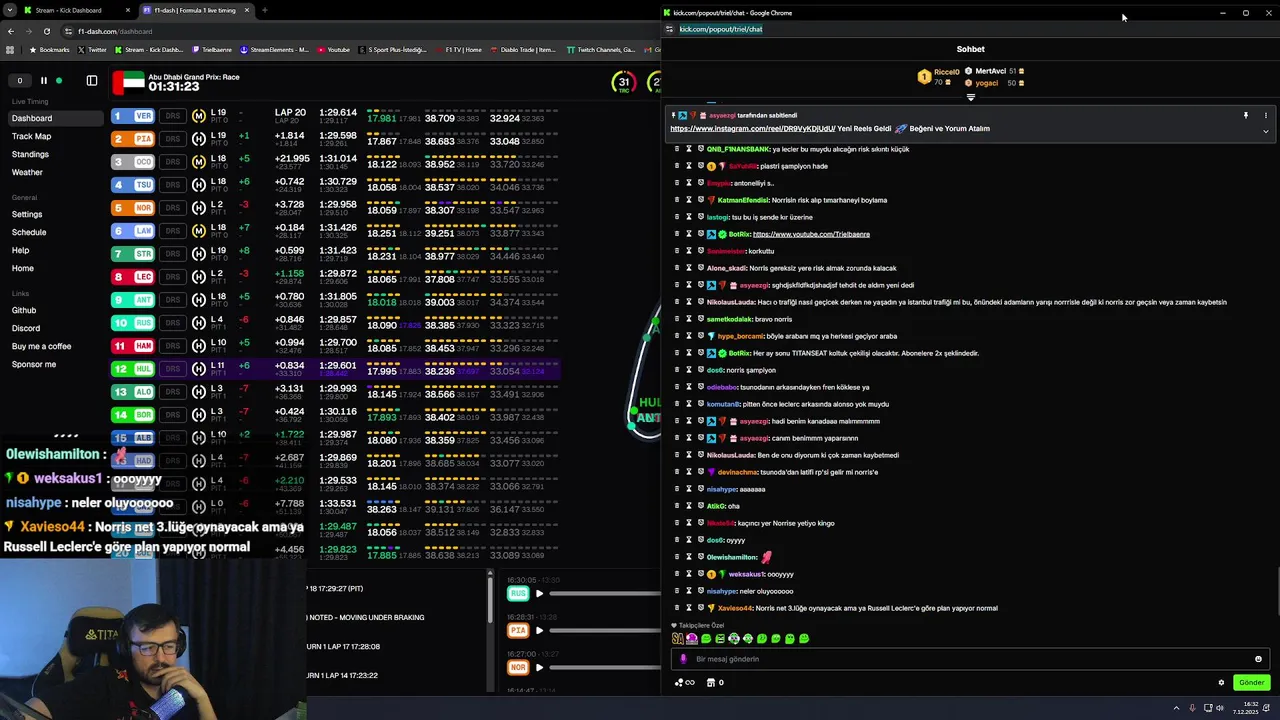Delete Xavieso44's chat message

(677, 608)
